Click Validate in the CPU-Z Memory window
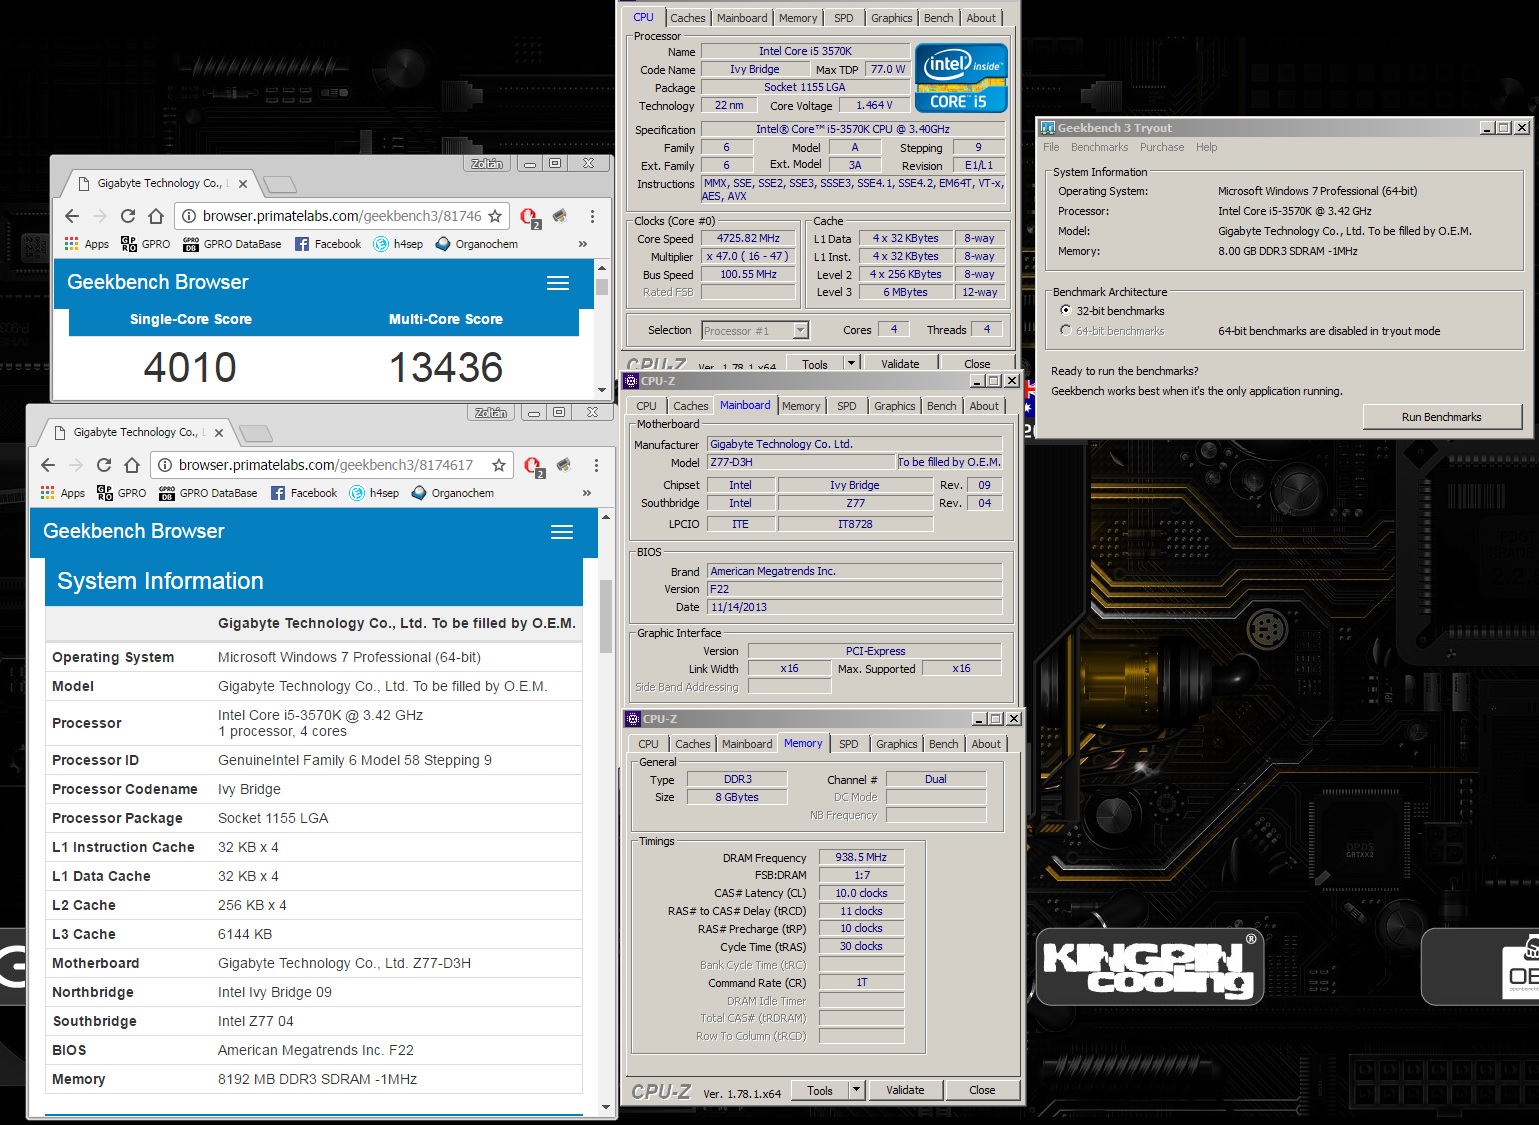 click(905, 1090)
